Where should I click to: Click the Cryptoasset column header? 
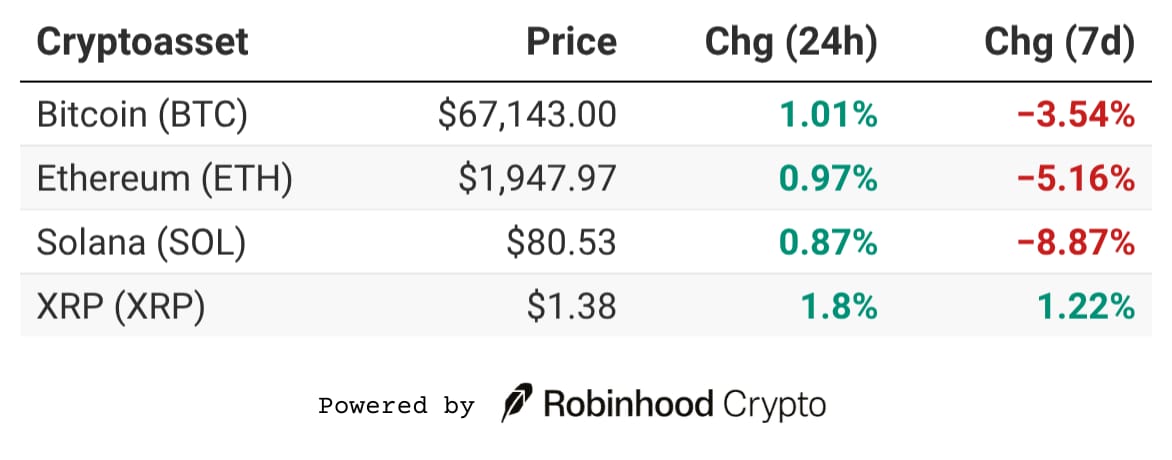[x=142, y=43]
